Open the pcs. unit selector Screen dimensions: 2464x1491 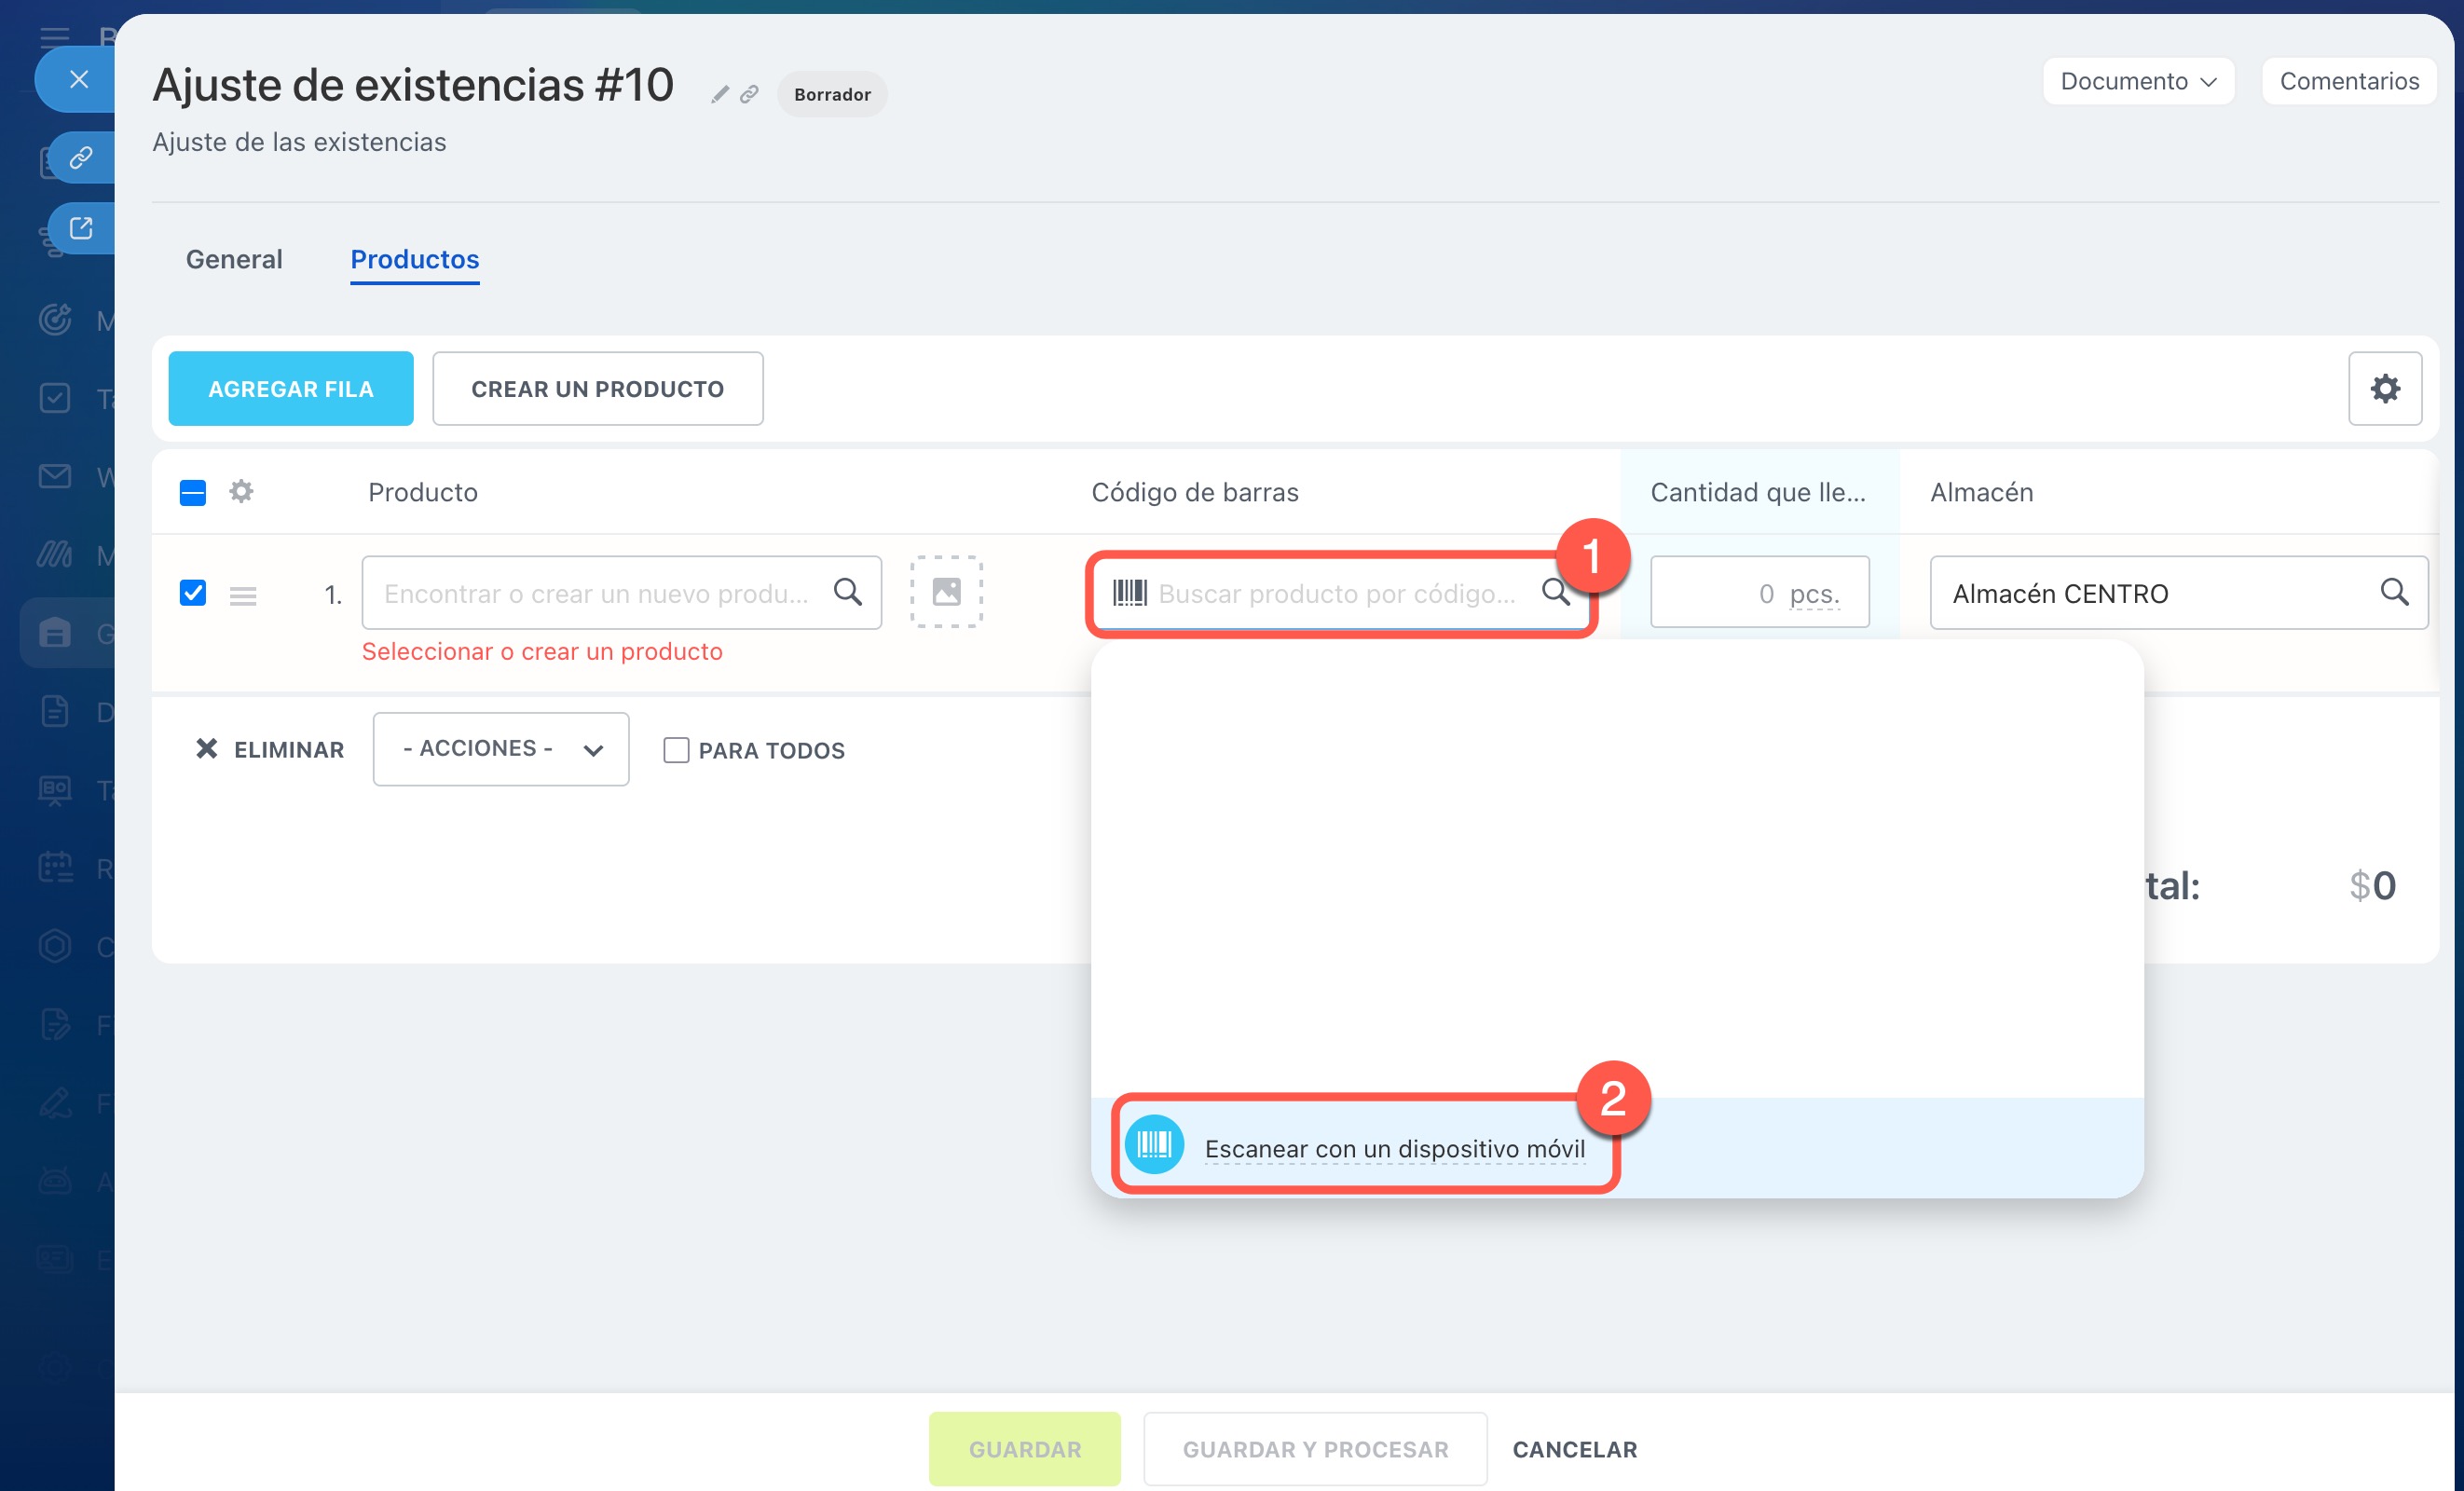coord(1814,594)
